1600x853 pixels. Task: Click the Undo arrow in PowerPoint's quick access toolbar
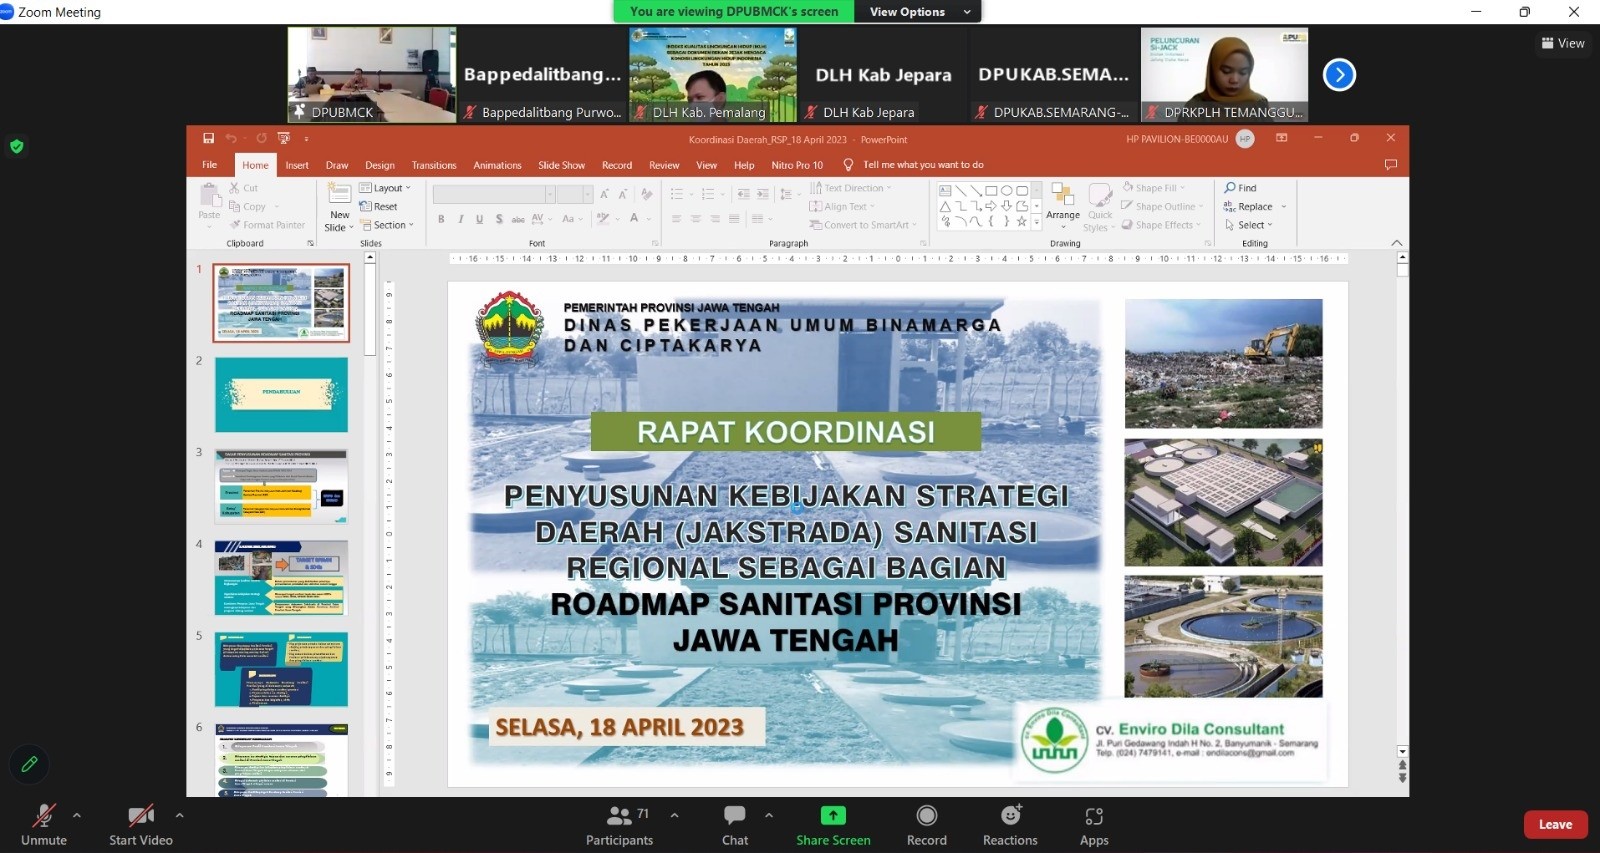coord(231,138)
